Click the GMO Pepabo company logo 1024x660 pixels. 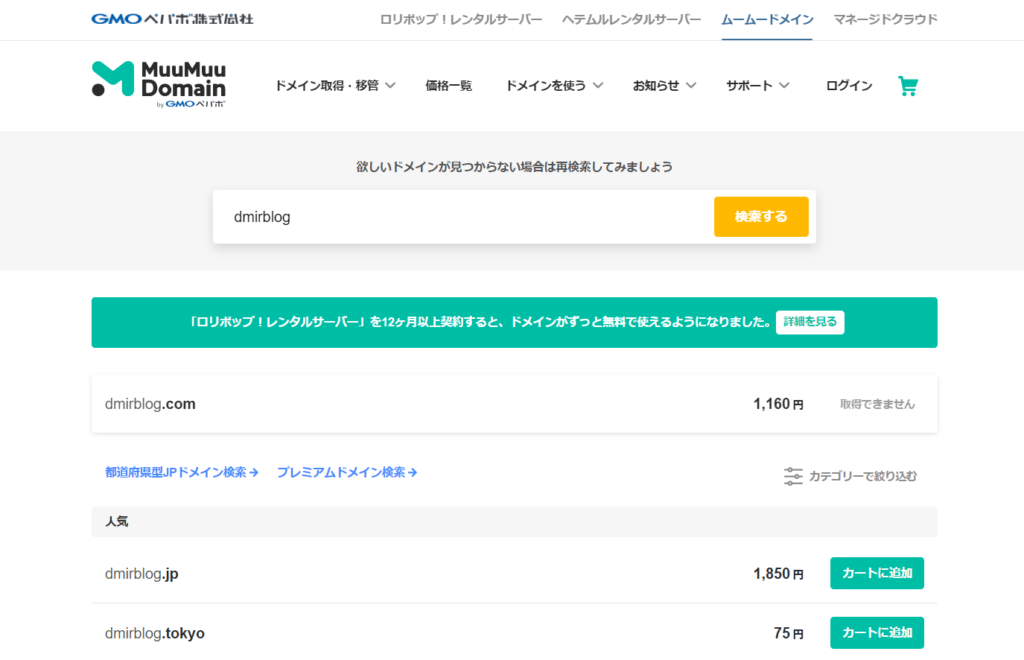tap(172, 19)
